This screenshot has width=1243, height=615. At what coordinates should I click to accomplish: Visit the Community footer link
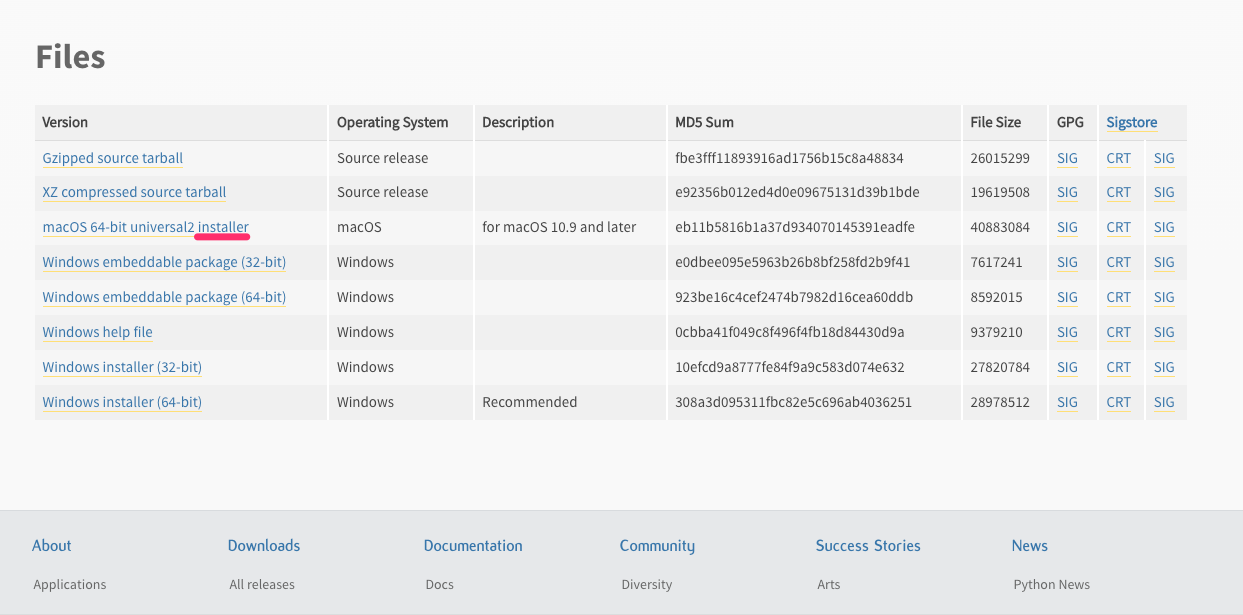(x=657, y=546)
